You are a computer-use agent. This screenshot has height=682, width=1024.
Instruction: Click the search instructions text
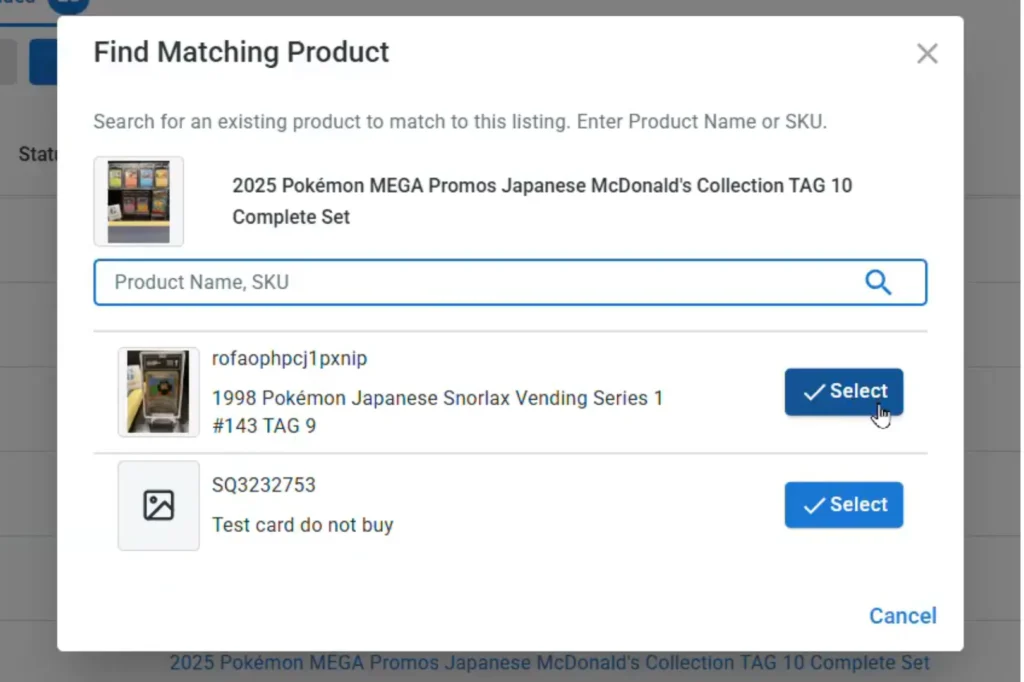[x=460, y=122]
